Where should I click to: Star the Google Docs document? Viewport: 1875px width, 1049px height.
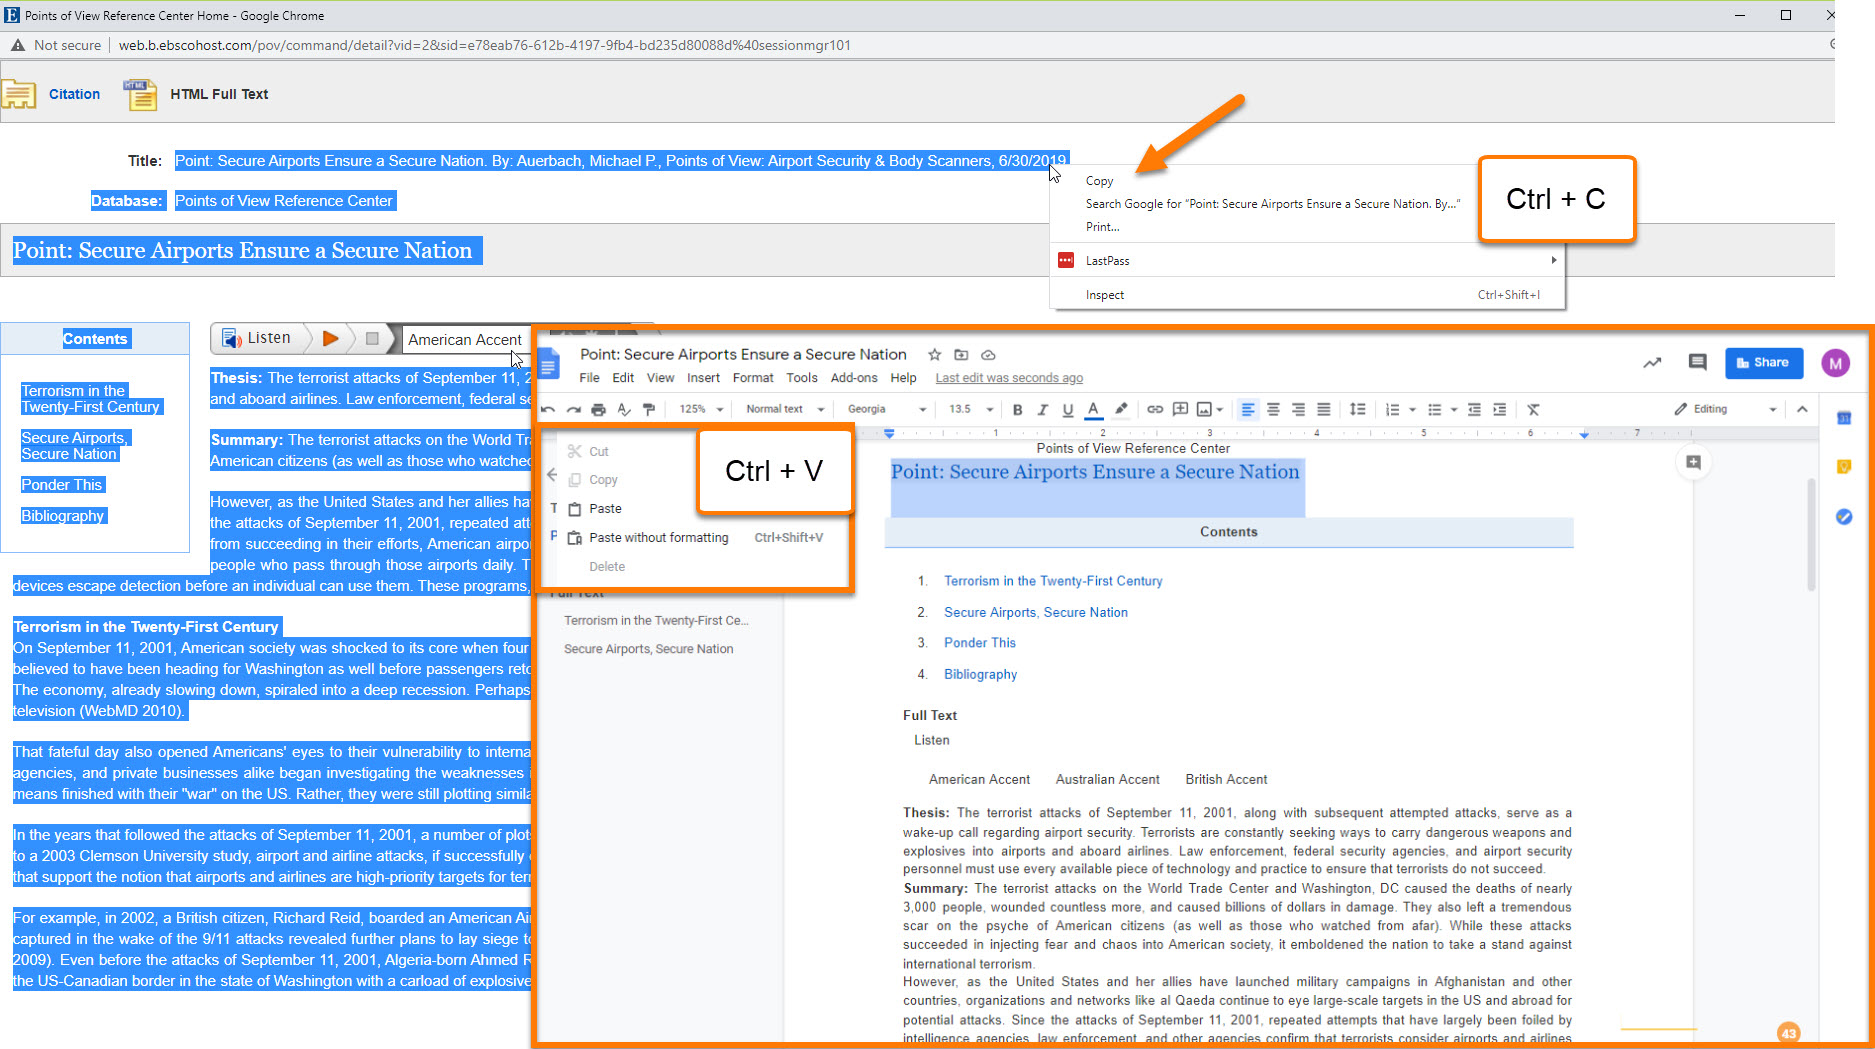point(934,355)
